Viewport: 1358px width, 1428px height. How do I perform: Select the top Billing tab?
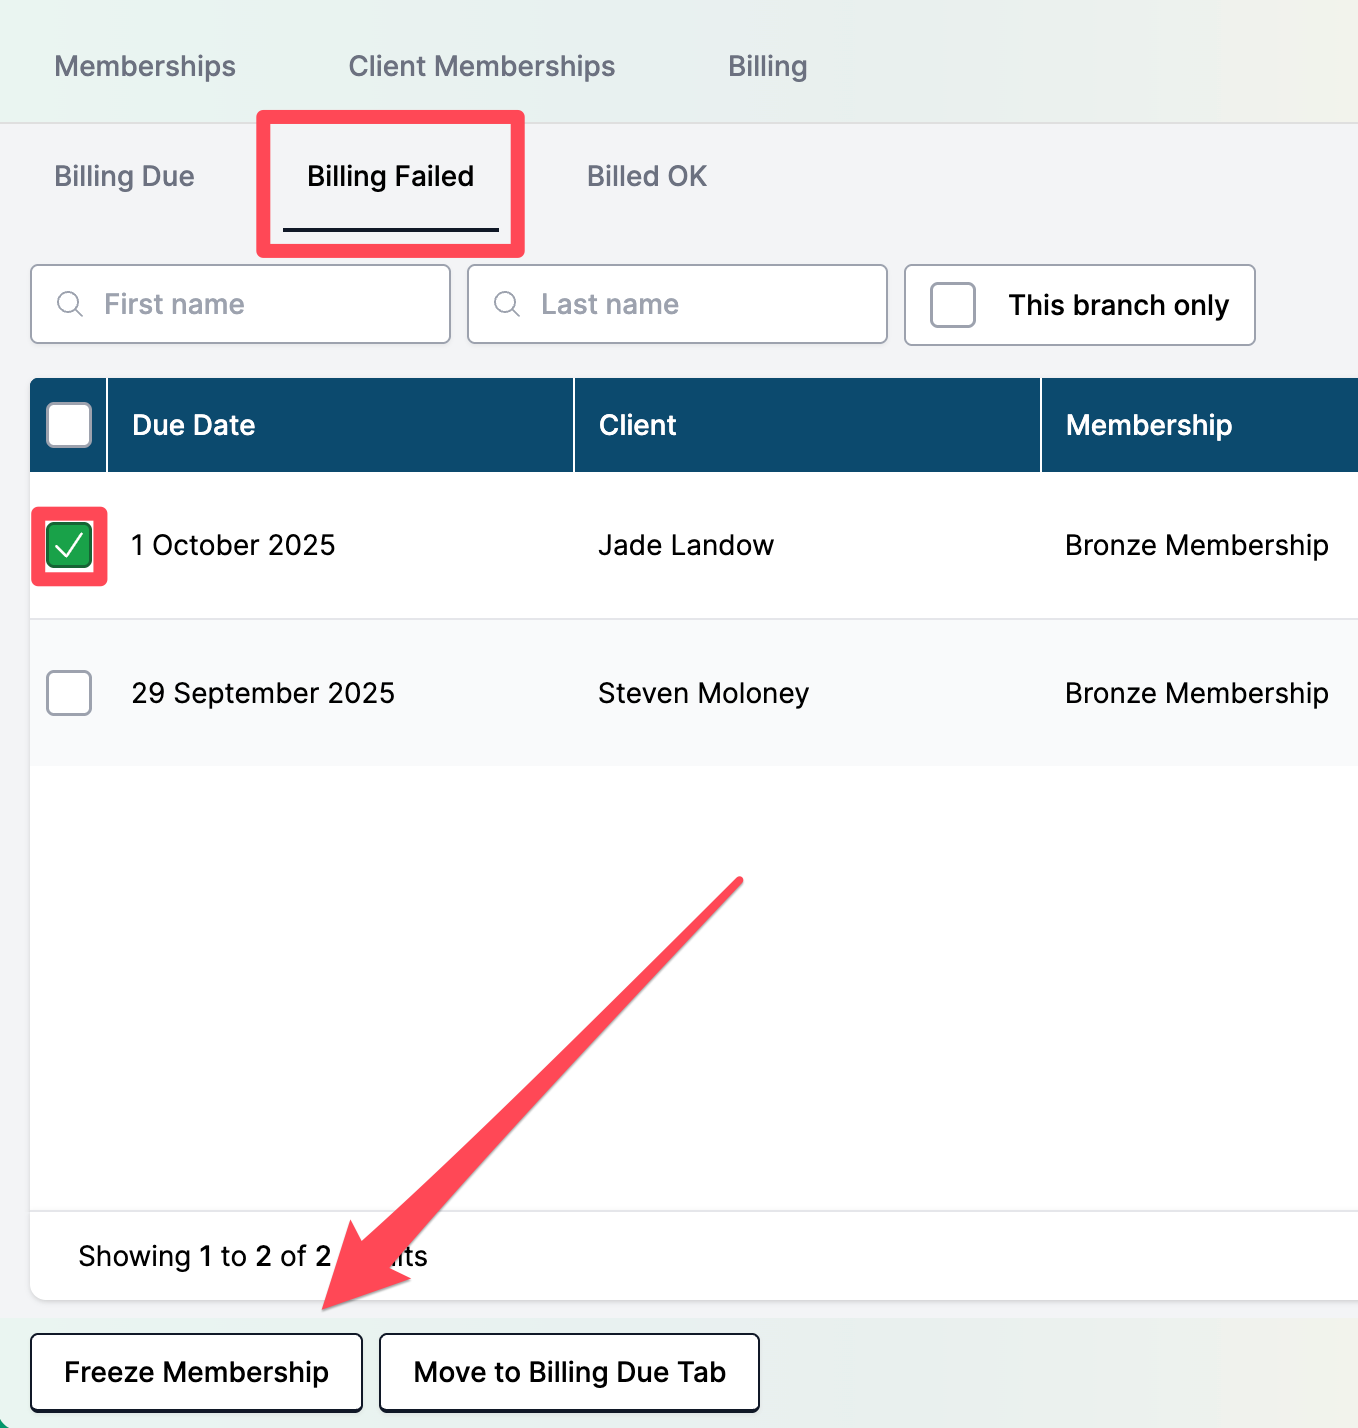[767, 66]
